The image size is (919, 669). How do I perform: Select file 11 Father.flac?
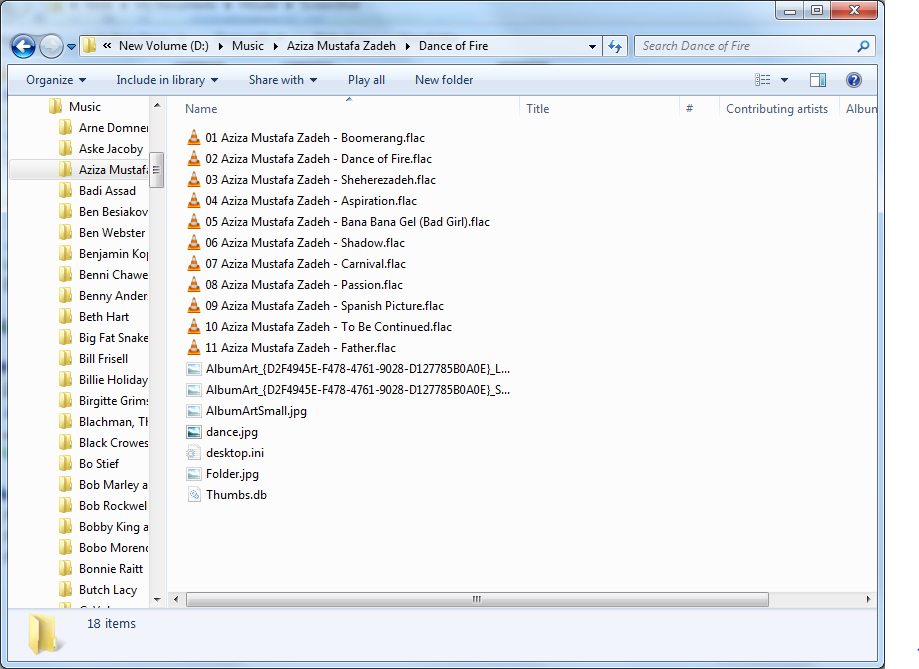[x=300, y=348]
